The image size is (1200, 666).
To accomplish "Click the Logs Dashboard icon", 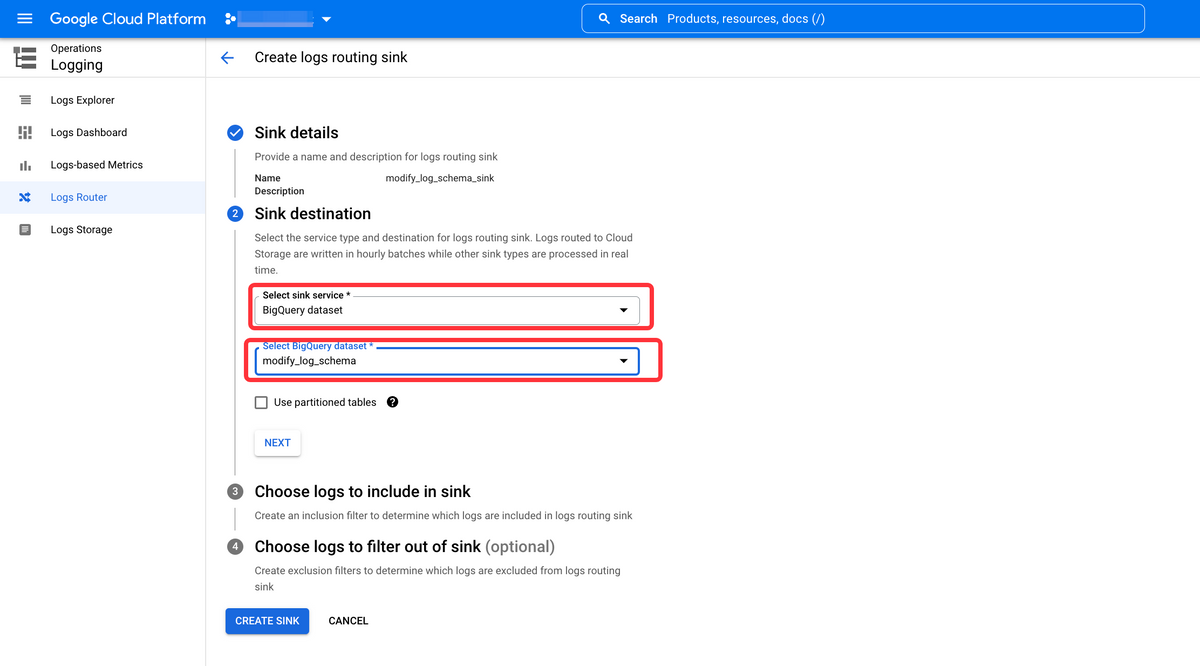I will coord(25,132).
